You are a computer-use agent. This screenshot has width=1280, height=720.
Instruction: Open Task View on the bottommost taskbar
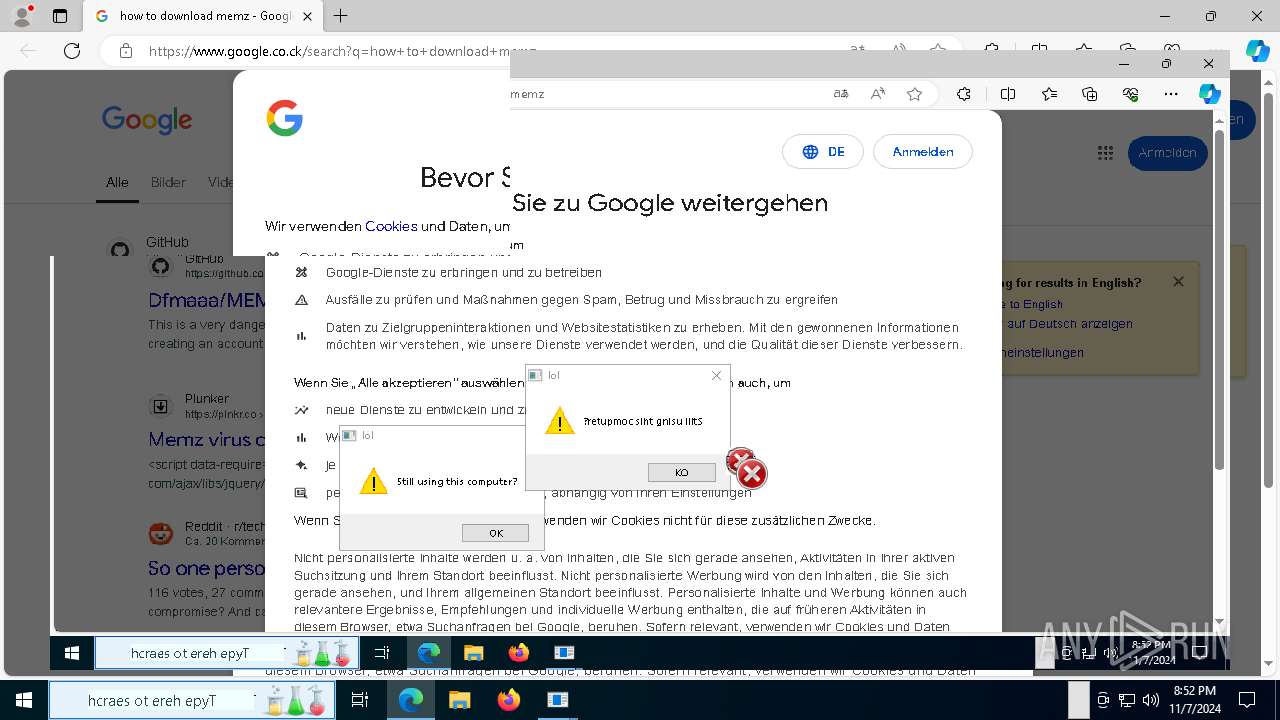point(361,700)
